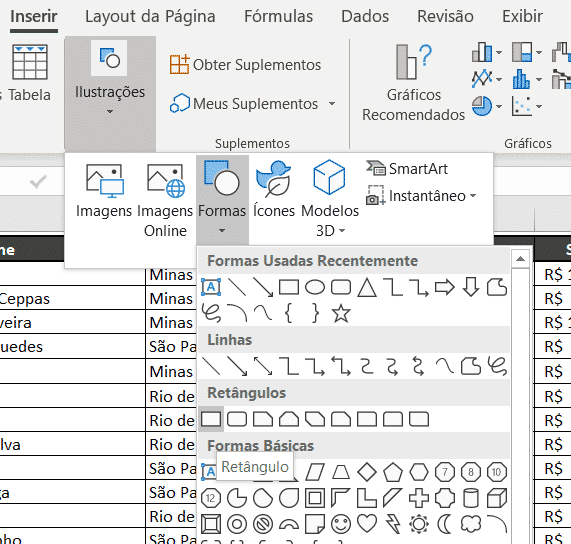Select the octagon shape labeled 8
This screenshot has height=544, width=571.
click(x=471, y=472)
